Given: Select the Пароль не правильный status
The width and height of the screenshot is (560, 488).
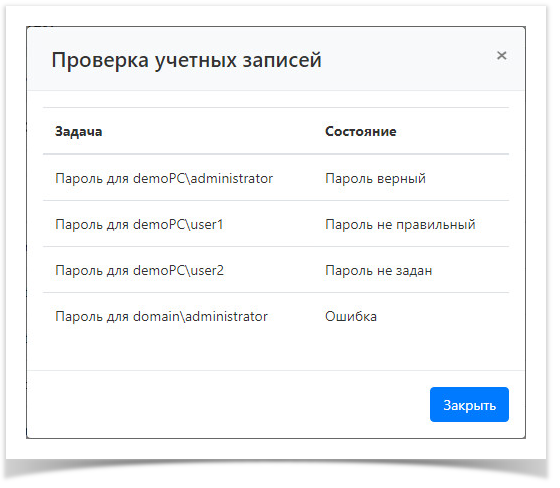Looking at the screenshot, I should (x=400, y=224).
